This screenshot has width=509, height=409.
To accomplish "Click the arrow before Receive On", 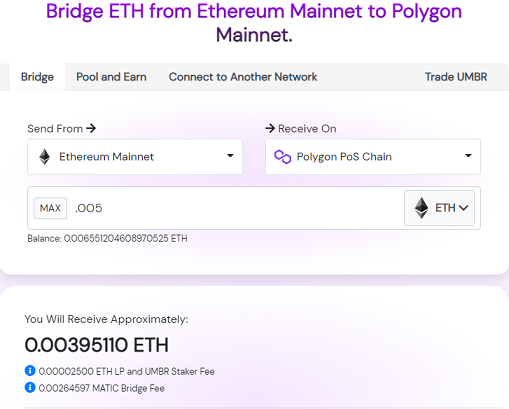I will (270, 128).
